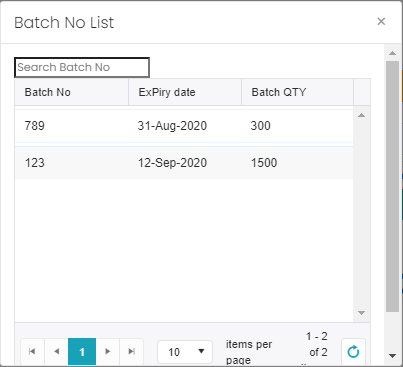Click the grid scroll up arrow
The width and height of the screenshot is (403, 367).
(361, 115)
